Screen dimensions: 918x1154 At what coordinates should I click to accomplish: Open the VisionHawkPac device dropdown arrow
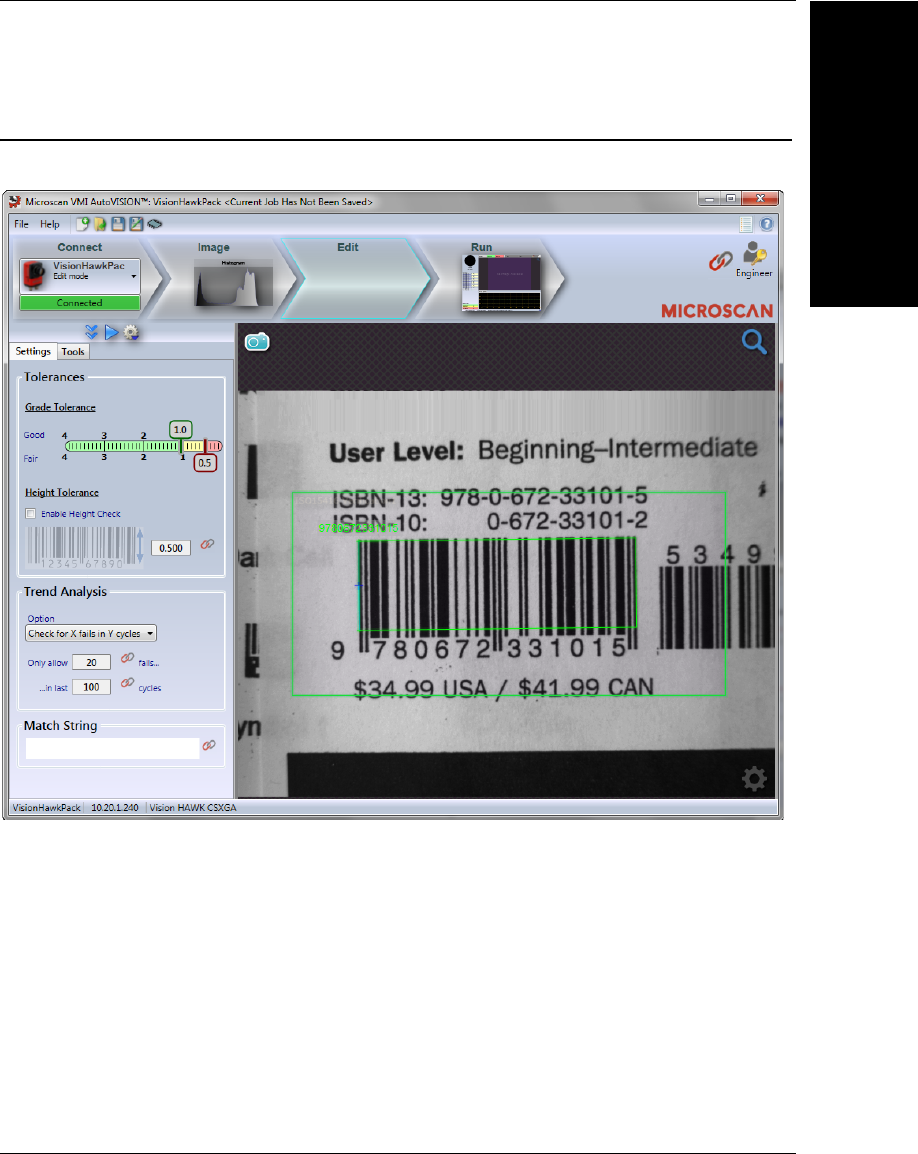pyautogui.click(x=133, y=277)
